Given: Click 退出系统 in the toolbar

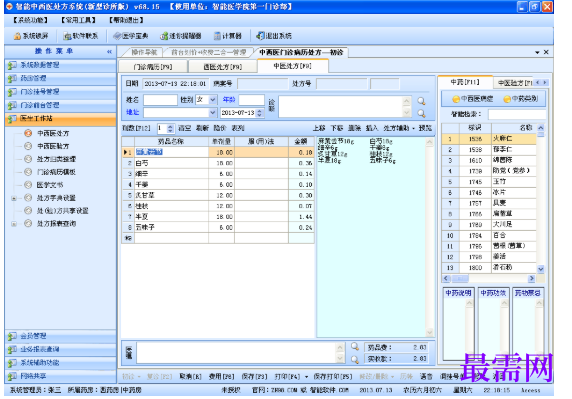Looking at the screenshot, I should tap(274, 36).
